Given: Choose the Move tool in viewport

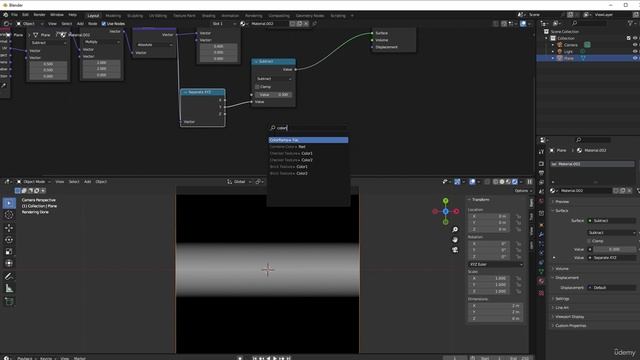Looking at the screenshot, I should (x=9, y=228).
